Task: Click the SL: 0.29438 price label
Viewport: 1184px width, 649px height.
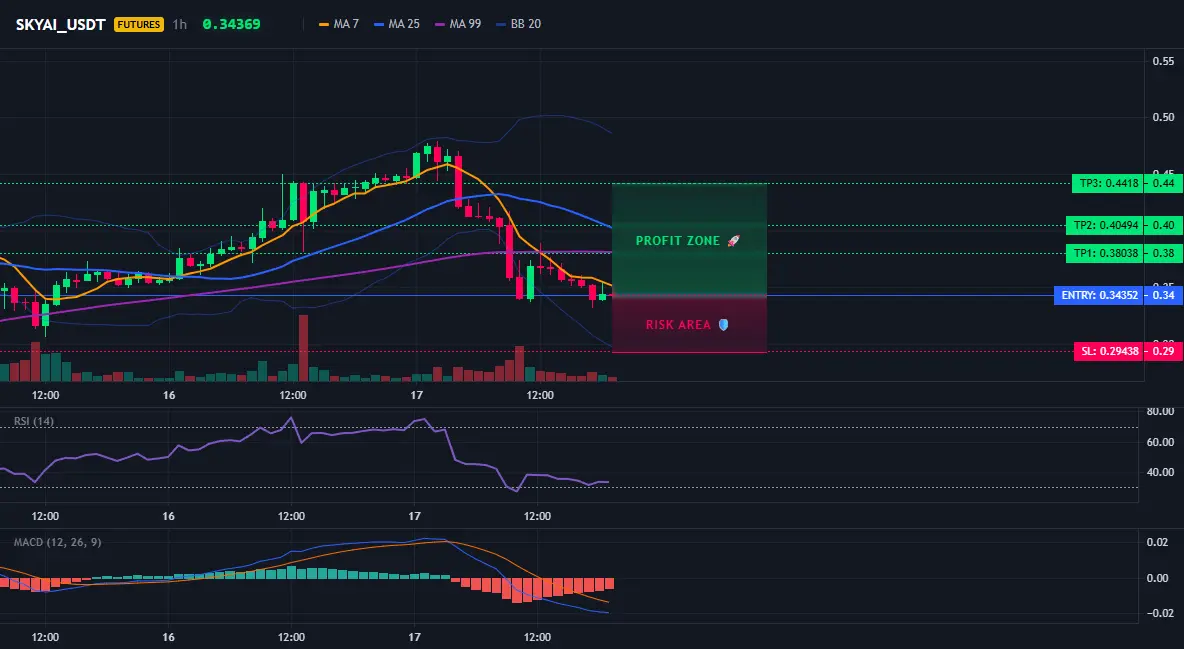Action: 1109,351
